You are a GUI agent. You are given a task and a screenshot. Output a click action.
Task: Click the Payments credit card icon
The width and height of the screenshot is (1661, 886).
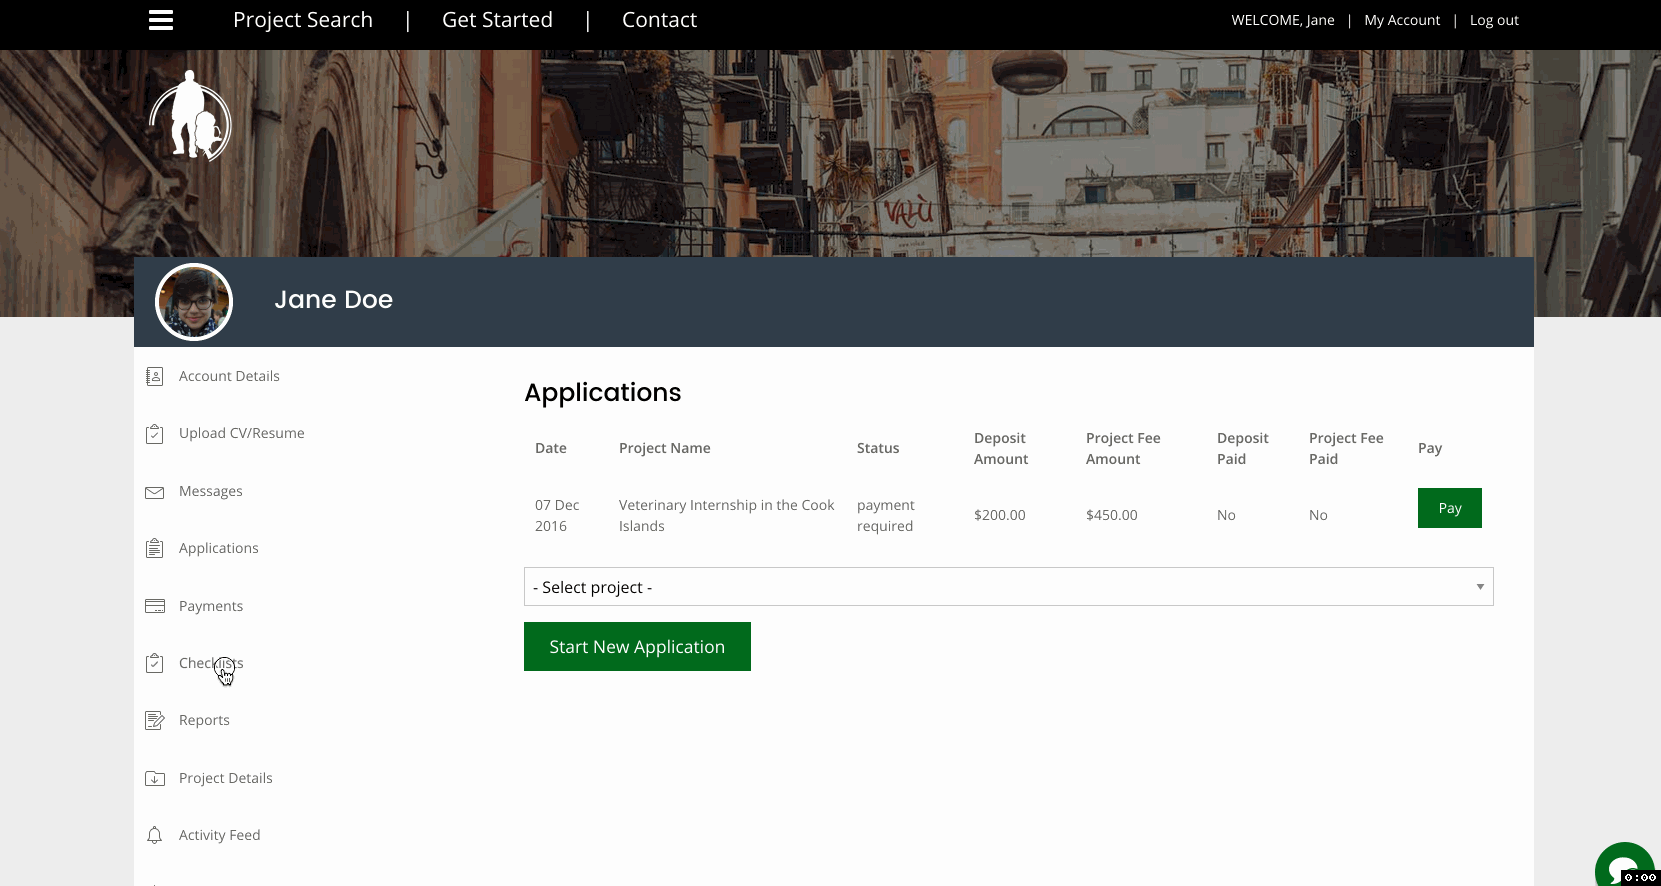click(x=154, y=606)
